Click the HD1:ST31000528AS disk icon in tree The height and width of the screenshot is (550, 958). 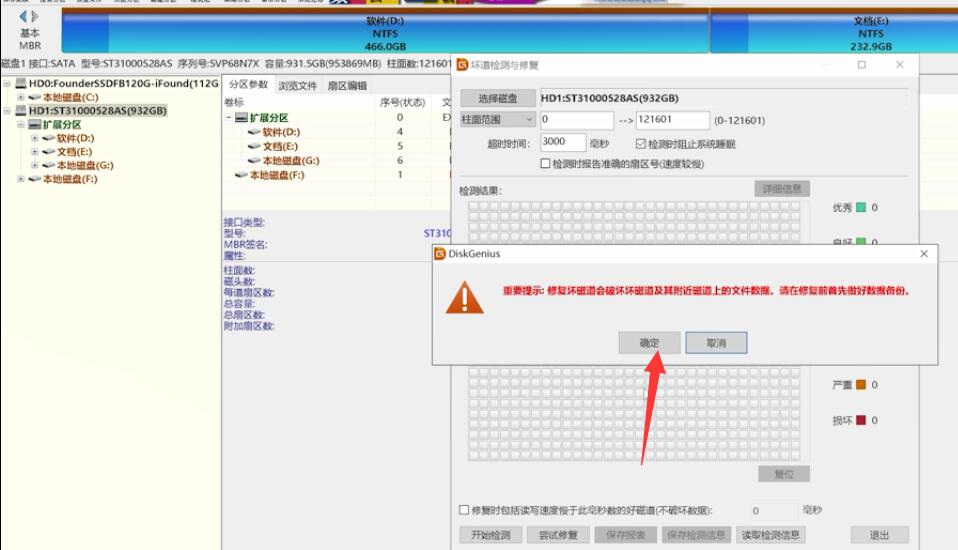point(21,111)
